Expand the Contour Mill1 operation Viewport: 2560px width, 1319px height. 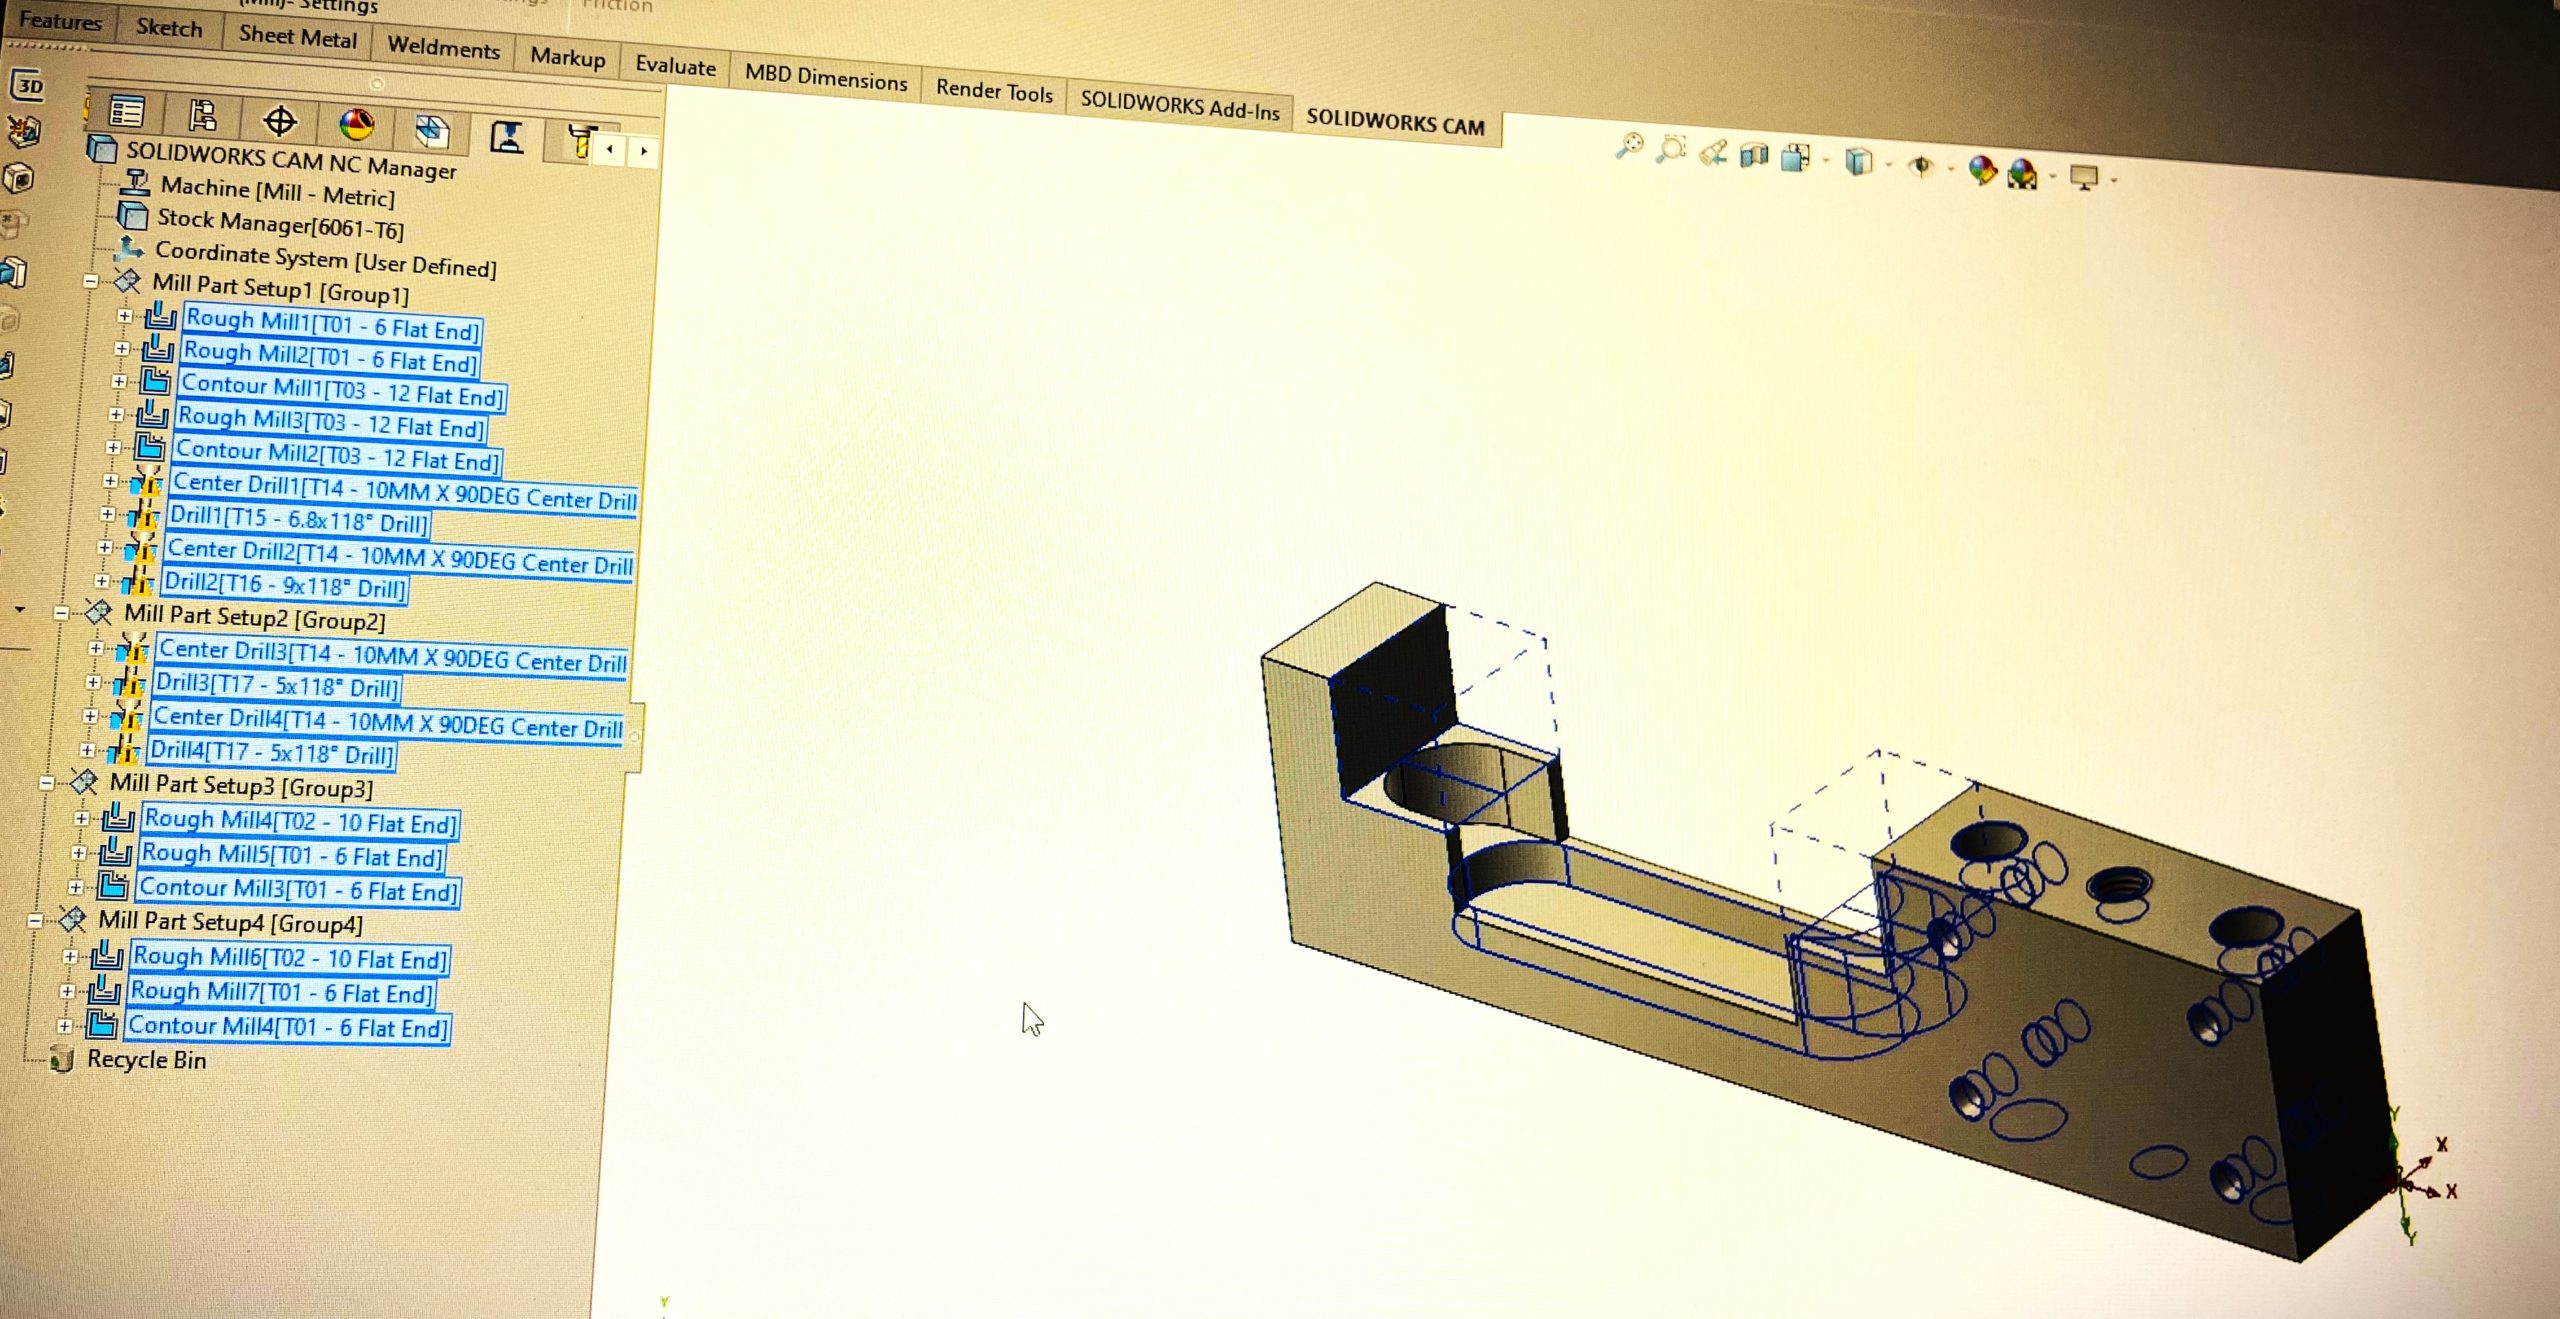119,381
